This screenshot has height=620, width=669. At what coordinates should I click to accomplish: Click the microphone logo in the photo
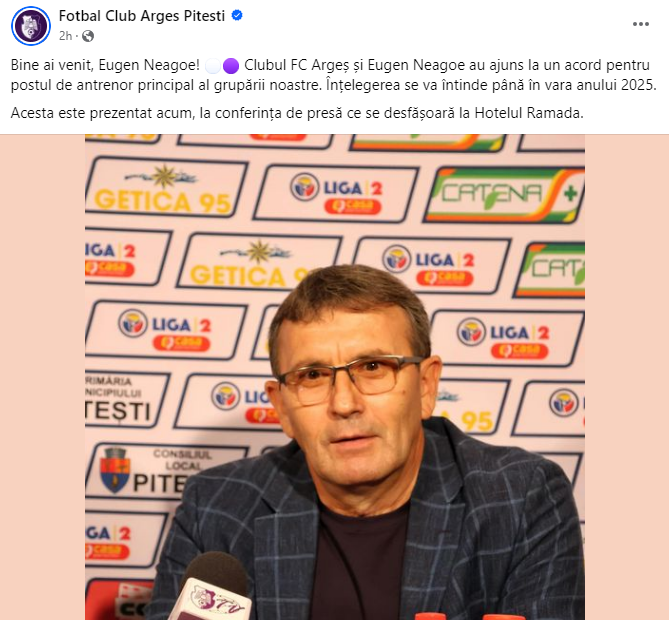tap(214, 599)
